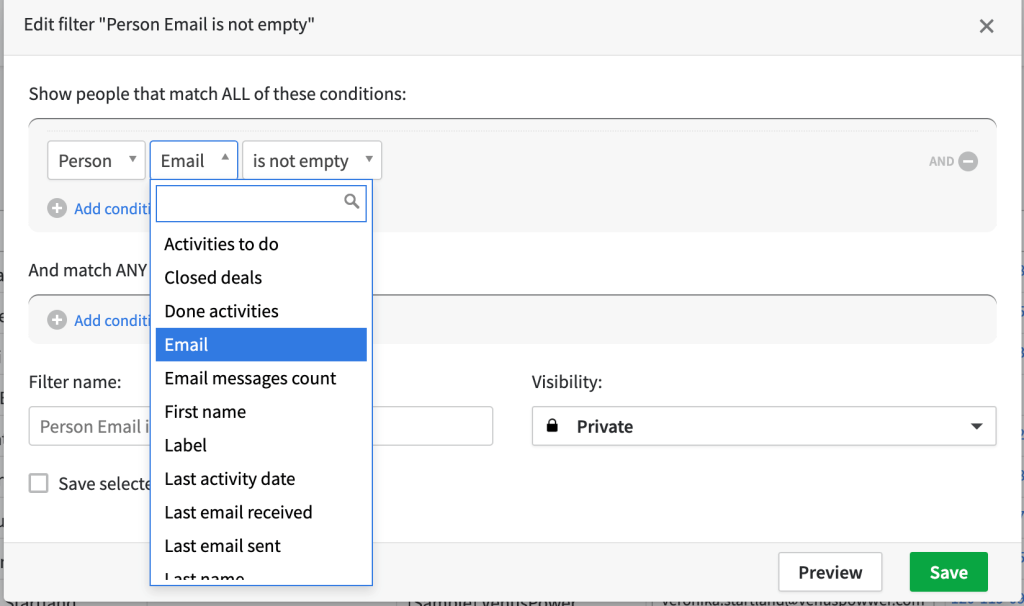Focus the field search box in dropdown
The width and height of the screenshot is (1024, 606).
pyautogui.click(x=261, y=204)
